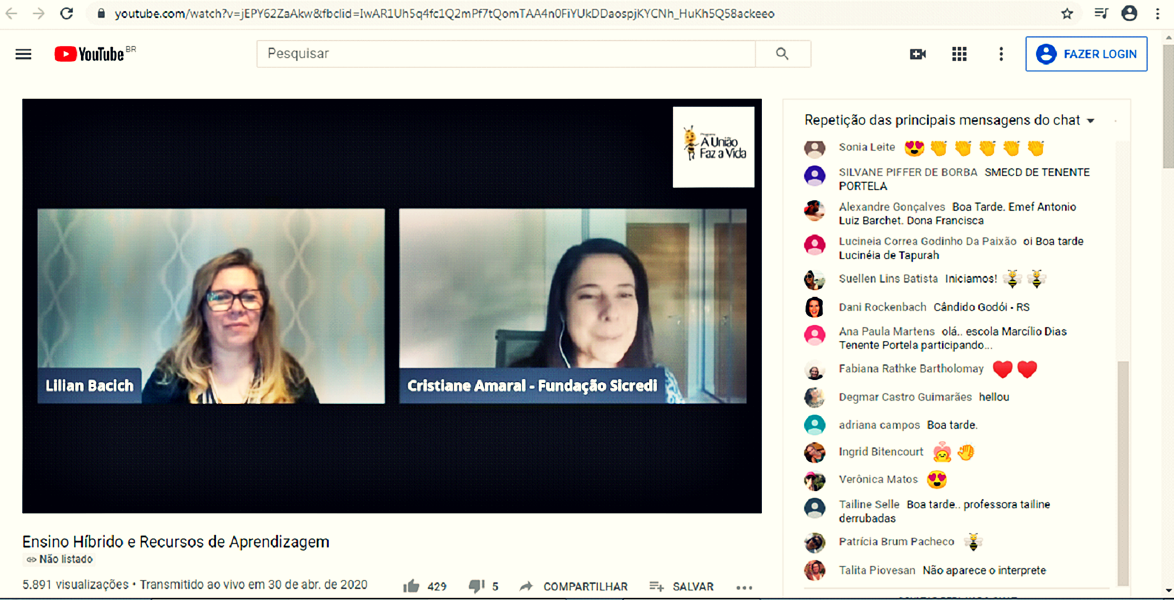Expand the chat replay mode dropdown

[1090, 120]
